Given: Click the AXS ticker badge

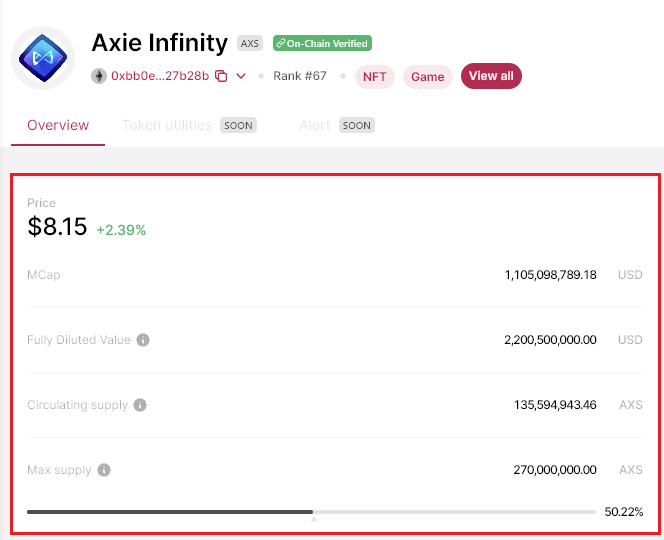Looking at the screenshot, I should 250,43.
